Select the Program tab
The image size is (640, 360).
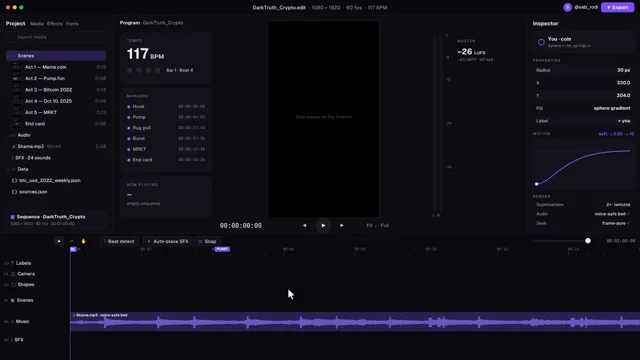130,23
